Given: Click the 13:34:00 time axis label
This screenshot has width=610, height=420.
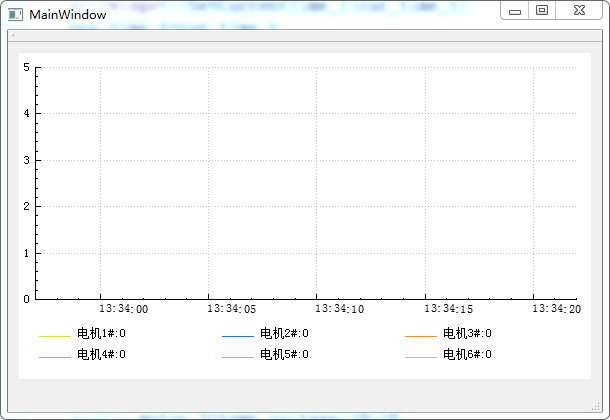Looking at the screenshot, I should pyautogui.click(x=124, y=309).
